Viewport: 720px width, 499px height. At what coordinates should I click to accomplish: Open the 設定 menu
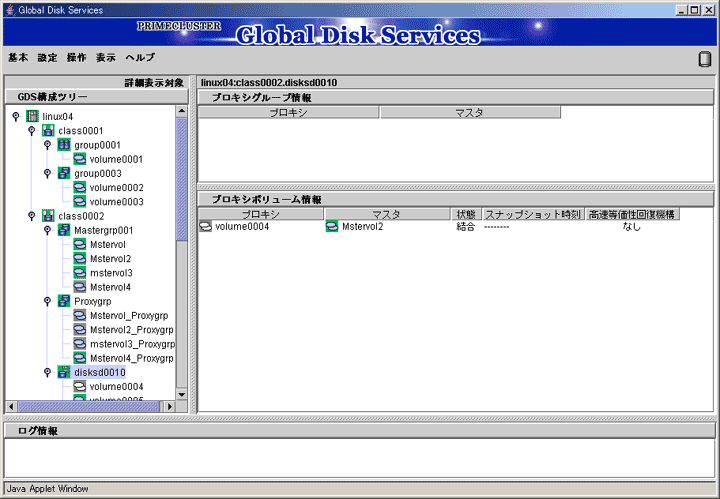48,58
